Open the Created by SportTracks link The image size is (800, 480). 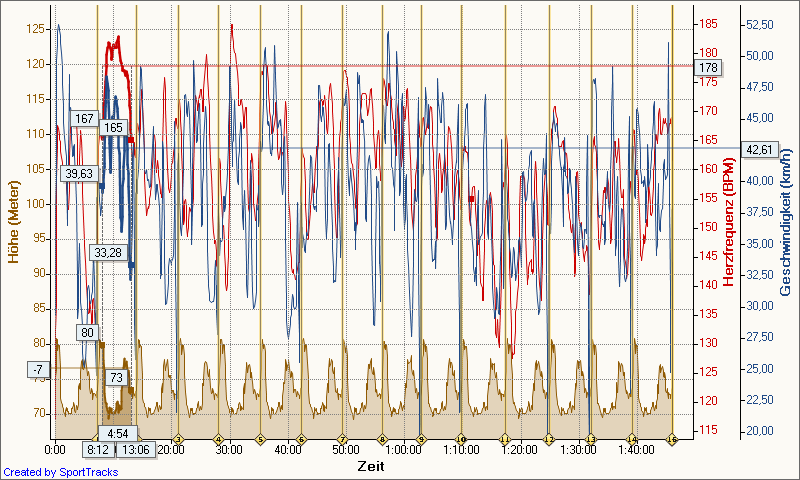tap(60, 472)
